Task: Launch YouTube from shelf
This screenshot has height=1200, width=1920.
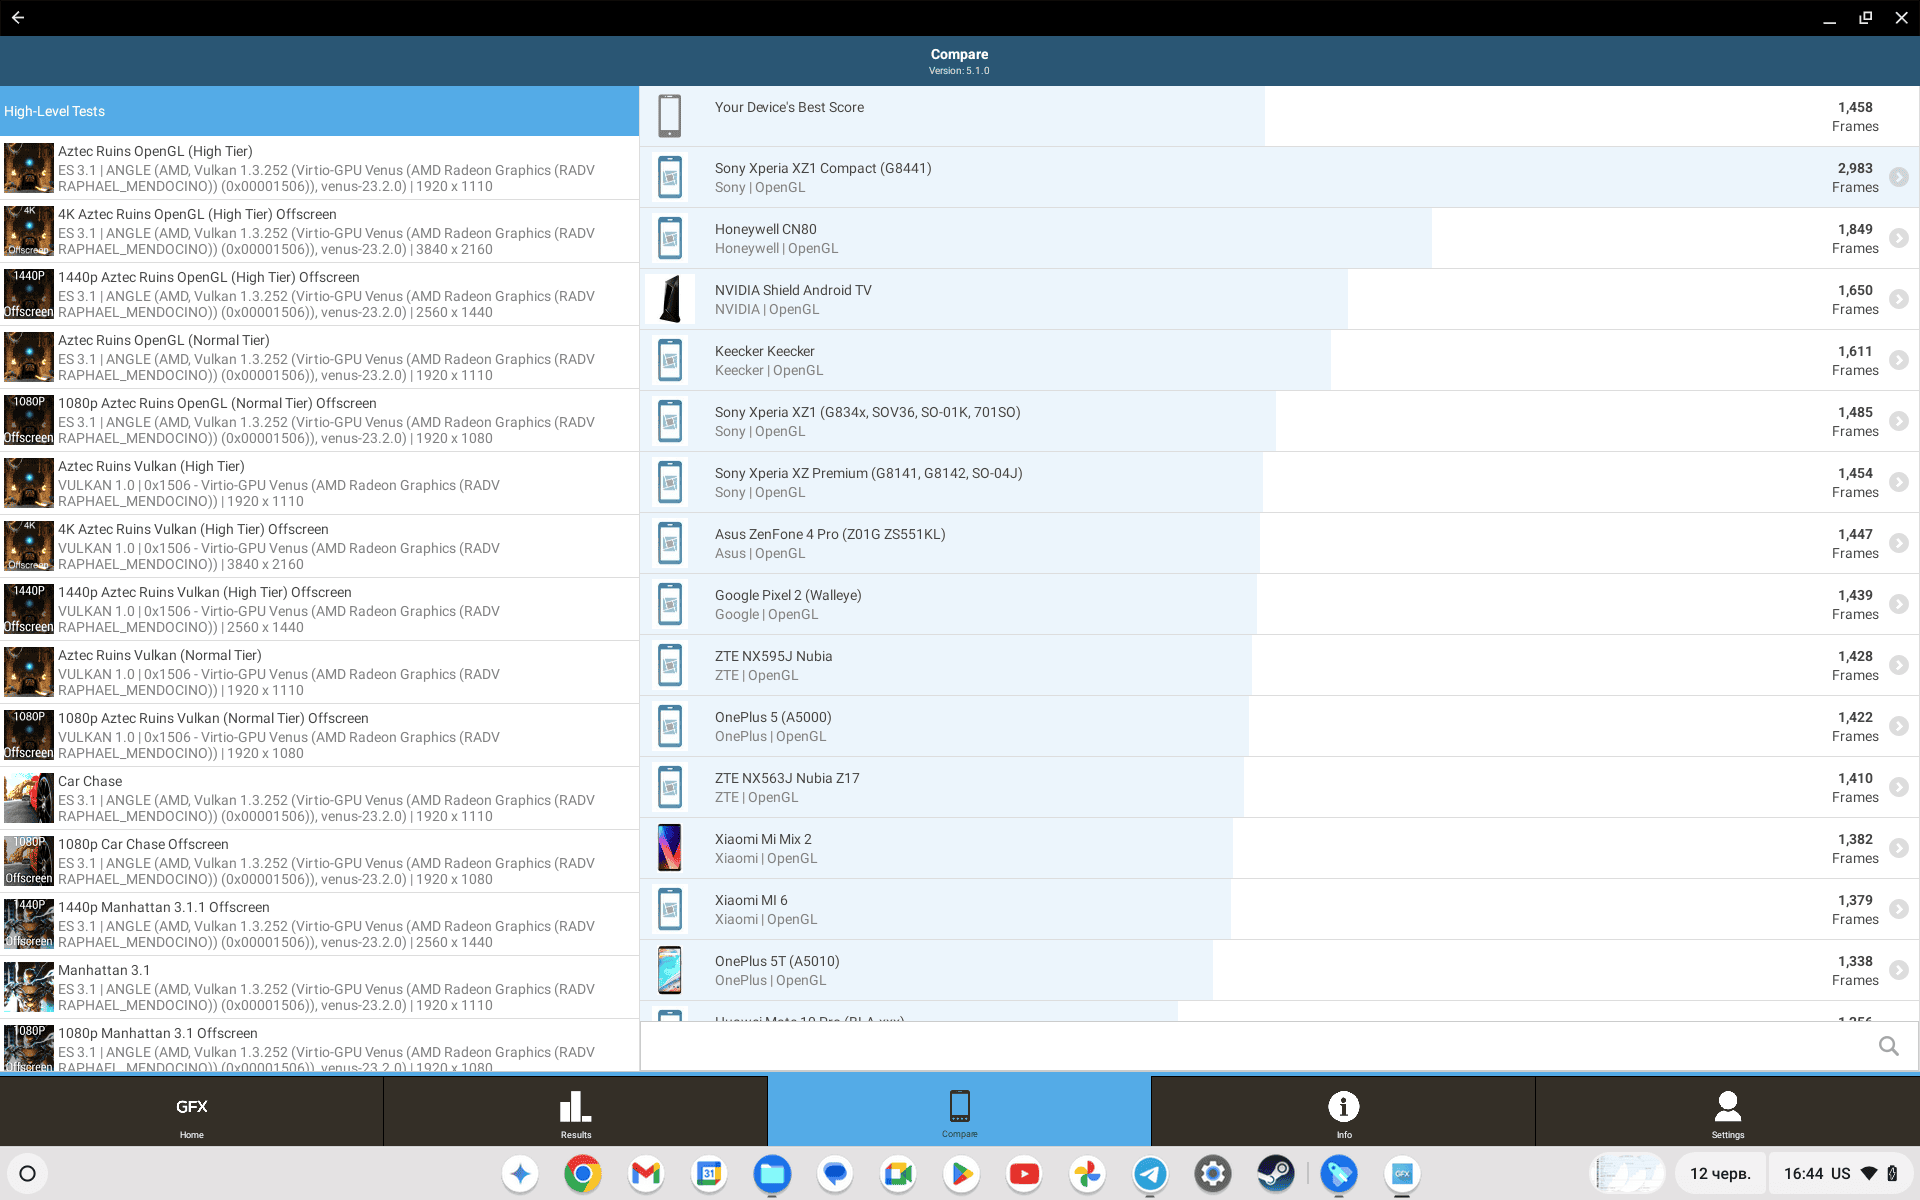Action: (x=1024, y=1173)
